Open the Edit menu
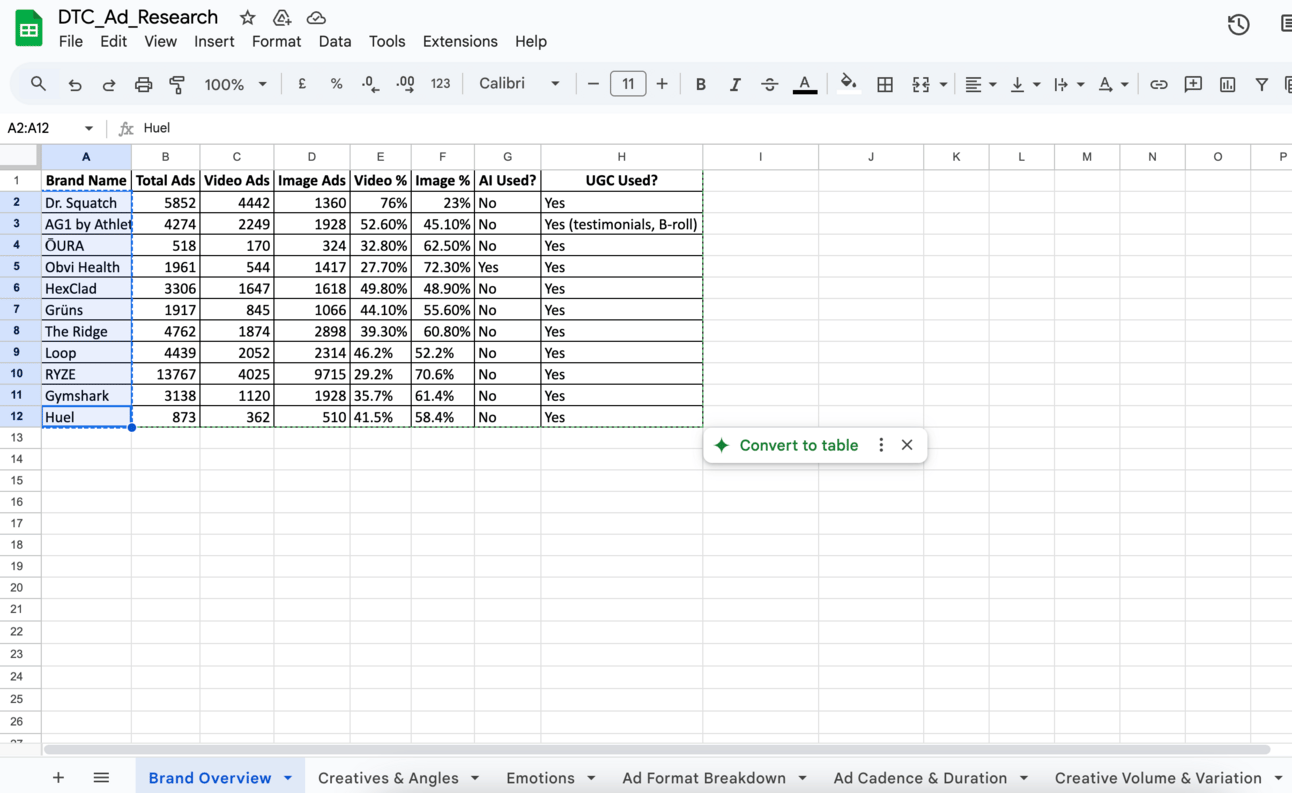Viewport: 1292px width, 793px height. (113, 41)
